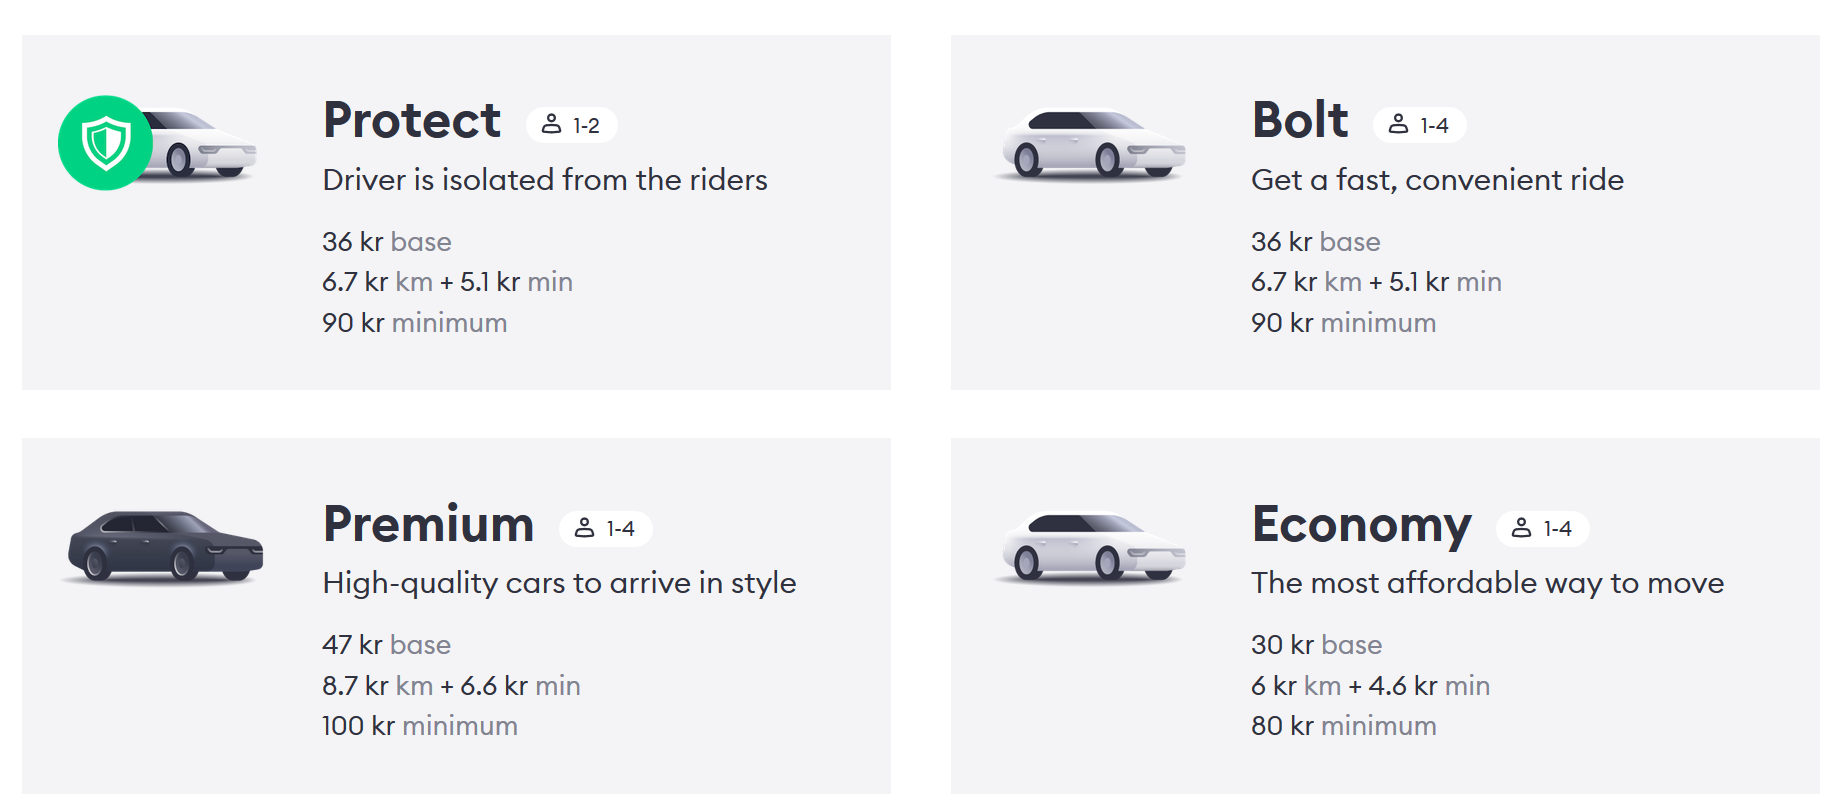Click the Premium 47 kr base price

tap(386, 645)
